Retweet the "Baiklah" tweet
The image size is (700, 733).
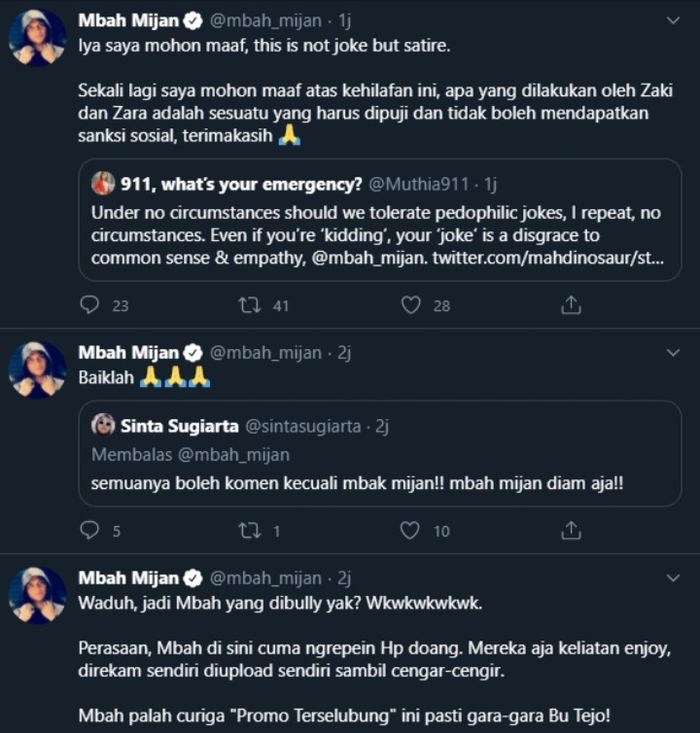click(x=250, y=530)
